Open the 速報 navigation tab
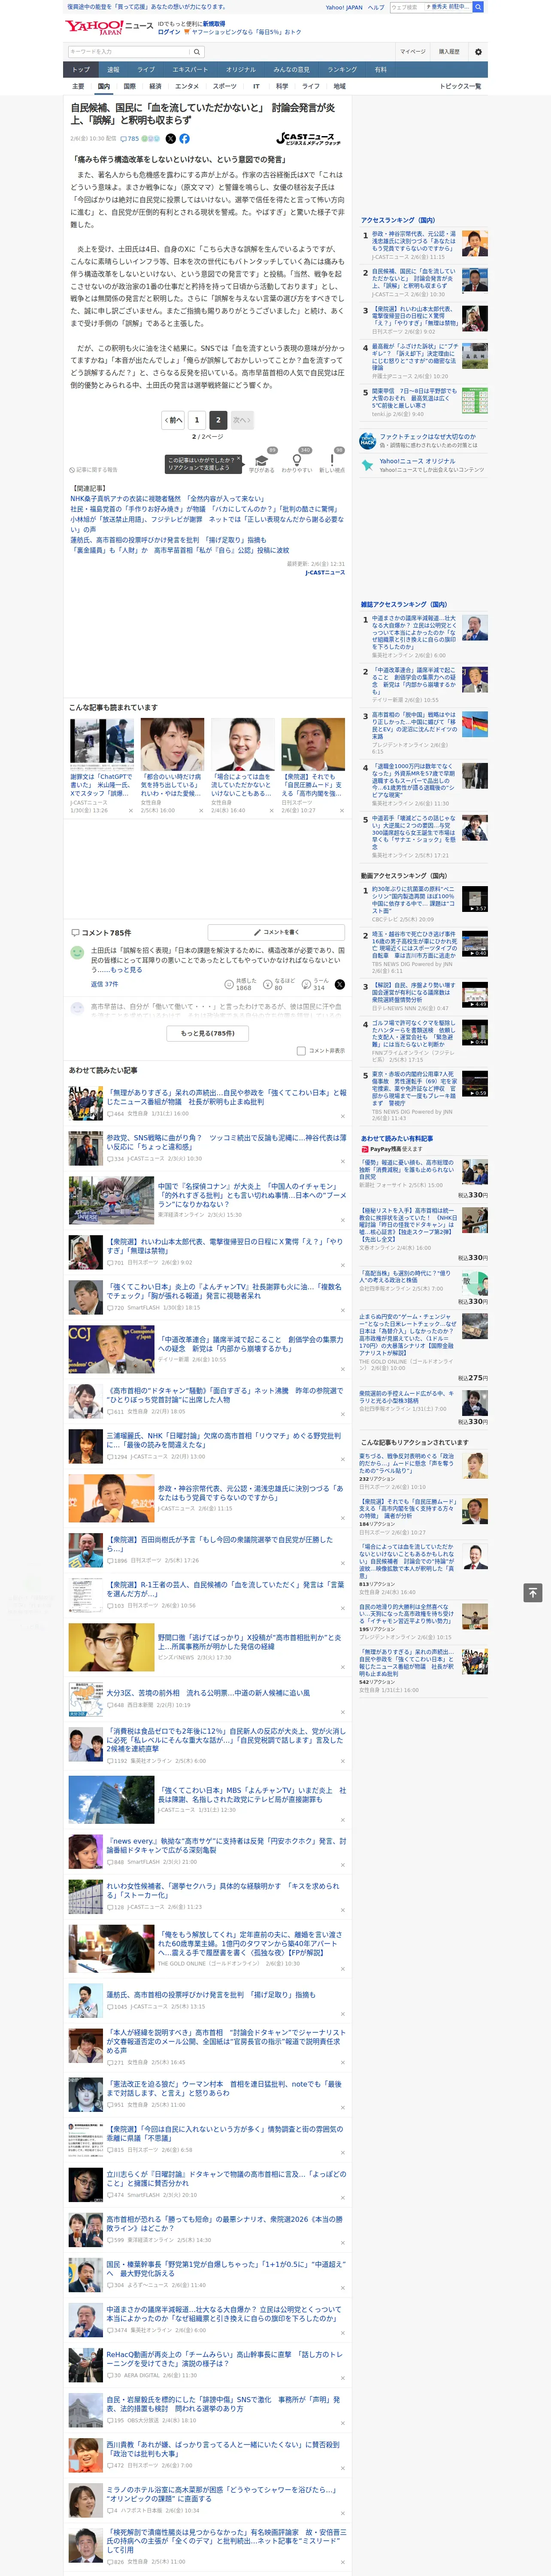Screen dimensions: 551x2576 click(x=113, y=69)
